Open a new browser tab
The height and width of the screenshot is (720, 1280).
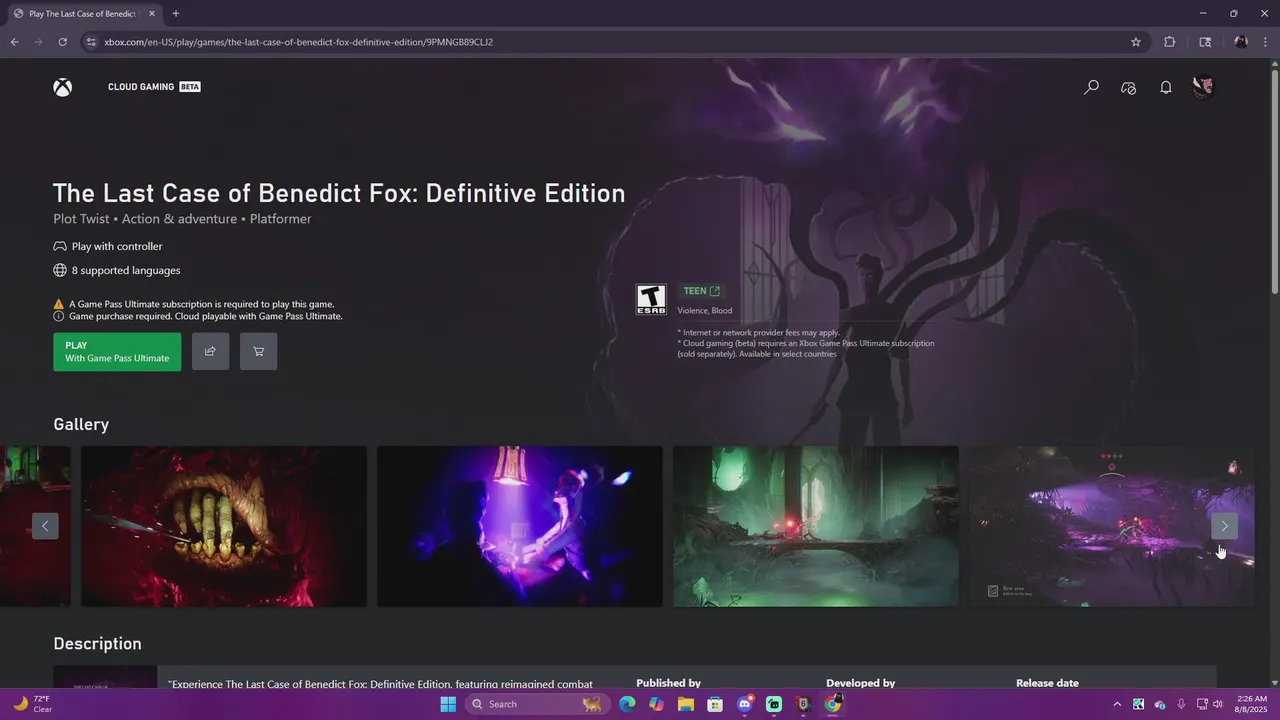click(x=176, y=14)
